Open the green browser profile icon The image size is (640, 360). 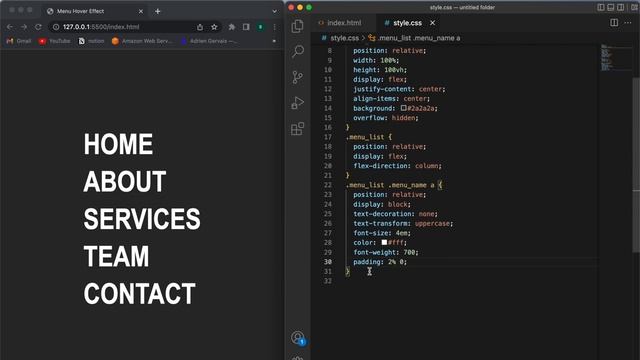click(x=260, y=27)
